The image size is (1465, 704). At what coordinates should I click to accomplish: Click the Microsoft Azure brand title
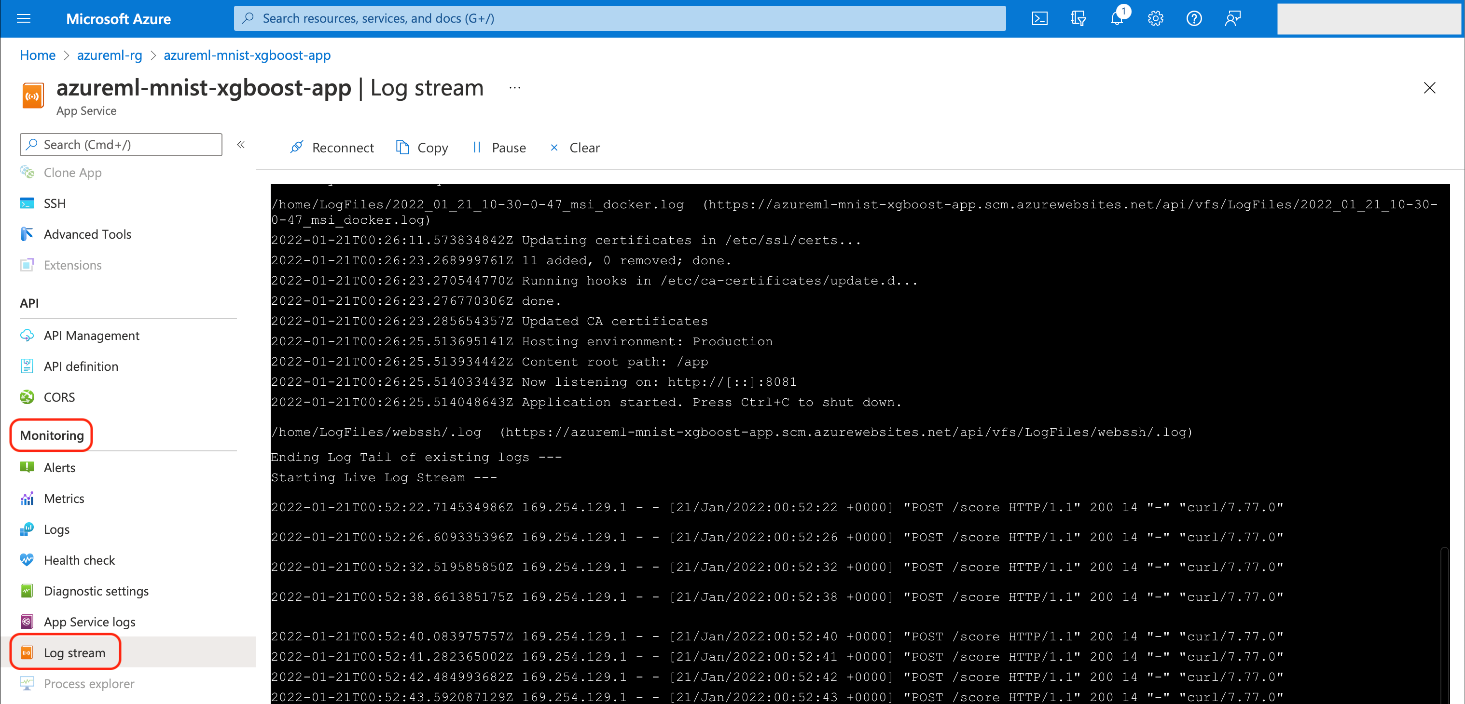point(118,19)
